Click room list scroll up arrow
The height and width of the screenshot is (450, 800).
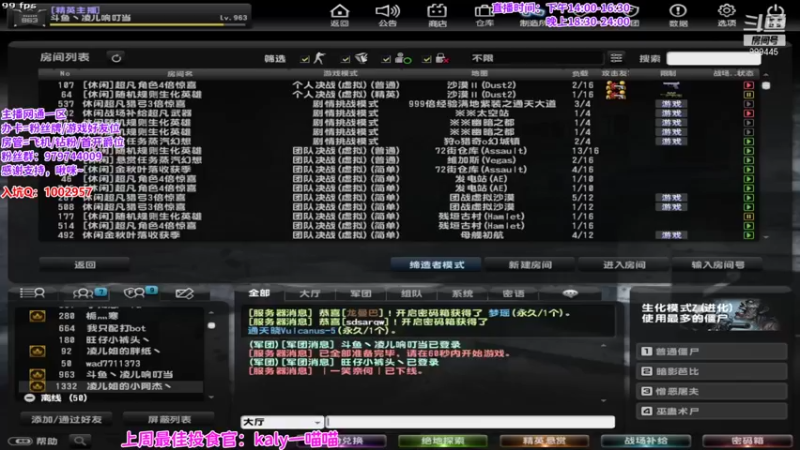pyautogui.click(x=765, y=75)
